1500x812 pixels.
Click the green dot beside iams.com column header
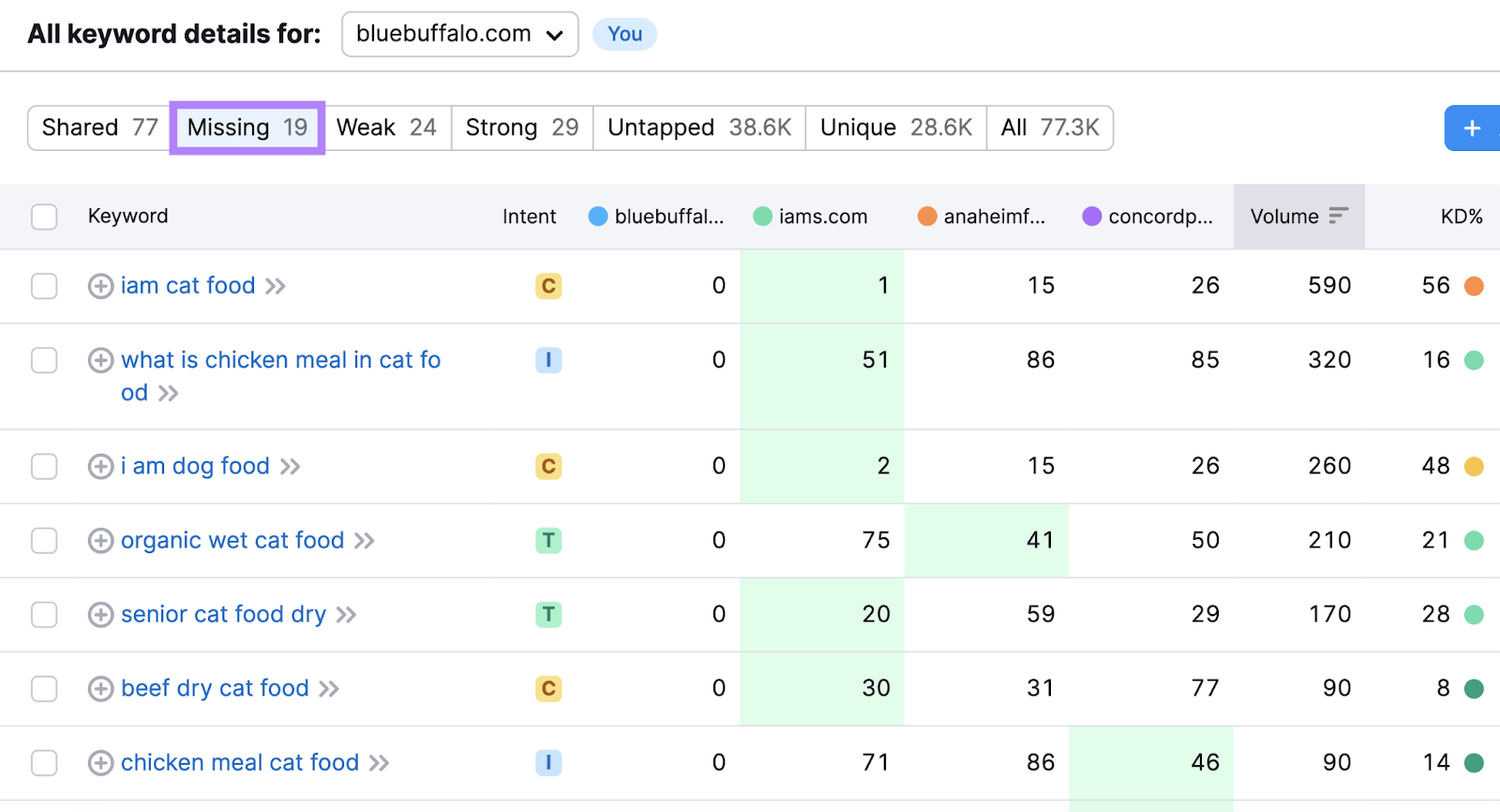(x=761, y=216)
